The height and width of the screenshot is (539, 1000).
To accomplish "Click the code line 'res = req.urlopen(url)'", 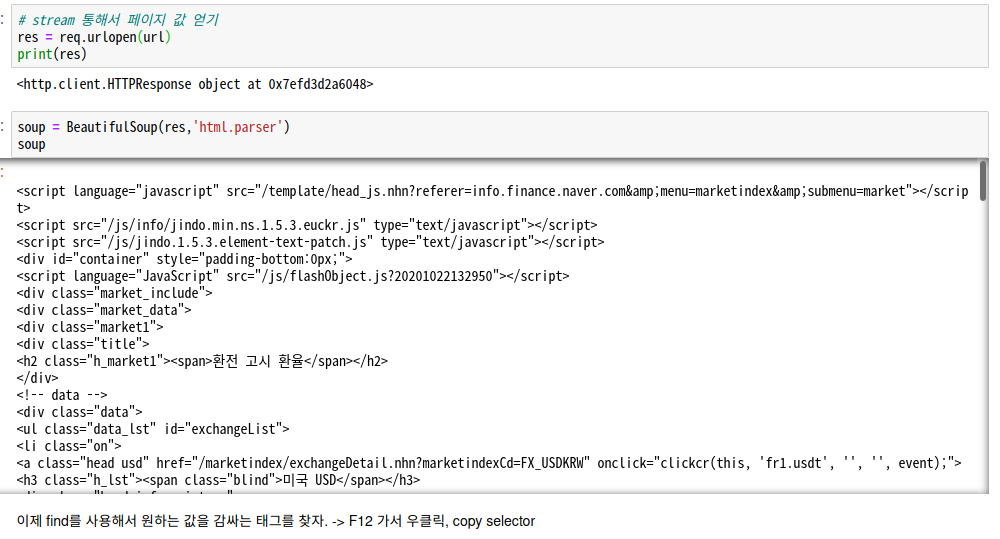I will (x=94, y=37).
